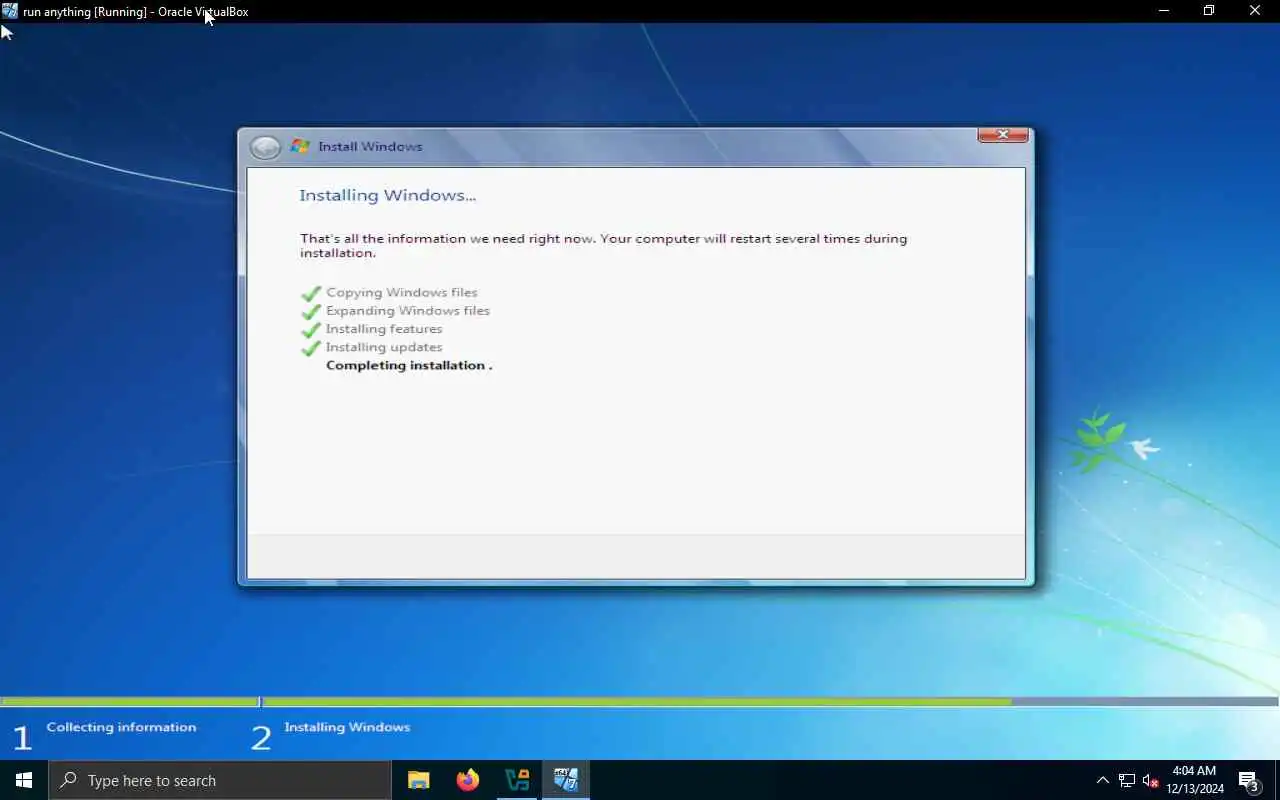Click the "Copying Windows files" step
Image resolution: width=1280 pixels, height=800 pixels.
coord(402,292)
